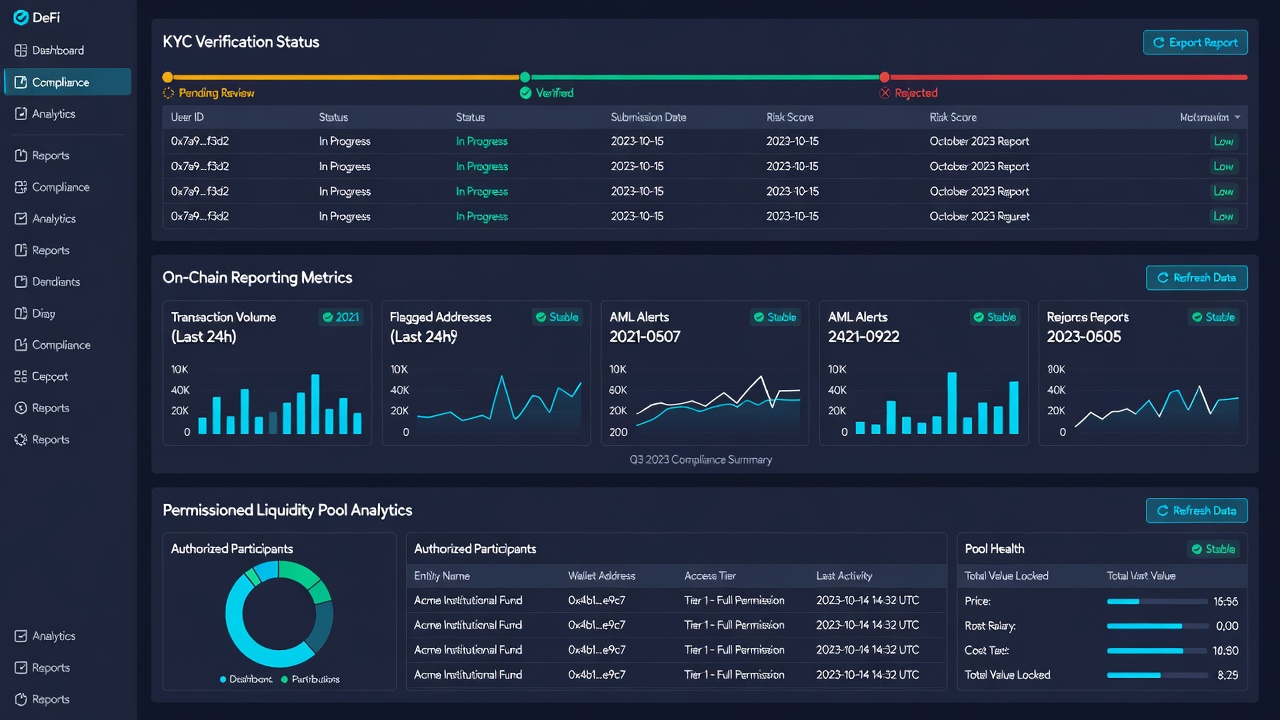1280x720 pixels.
Task: Click the Dandiants sidebar icon
Action: pyautogui.click(x=21, y=282)
